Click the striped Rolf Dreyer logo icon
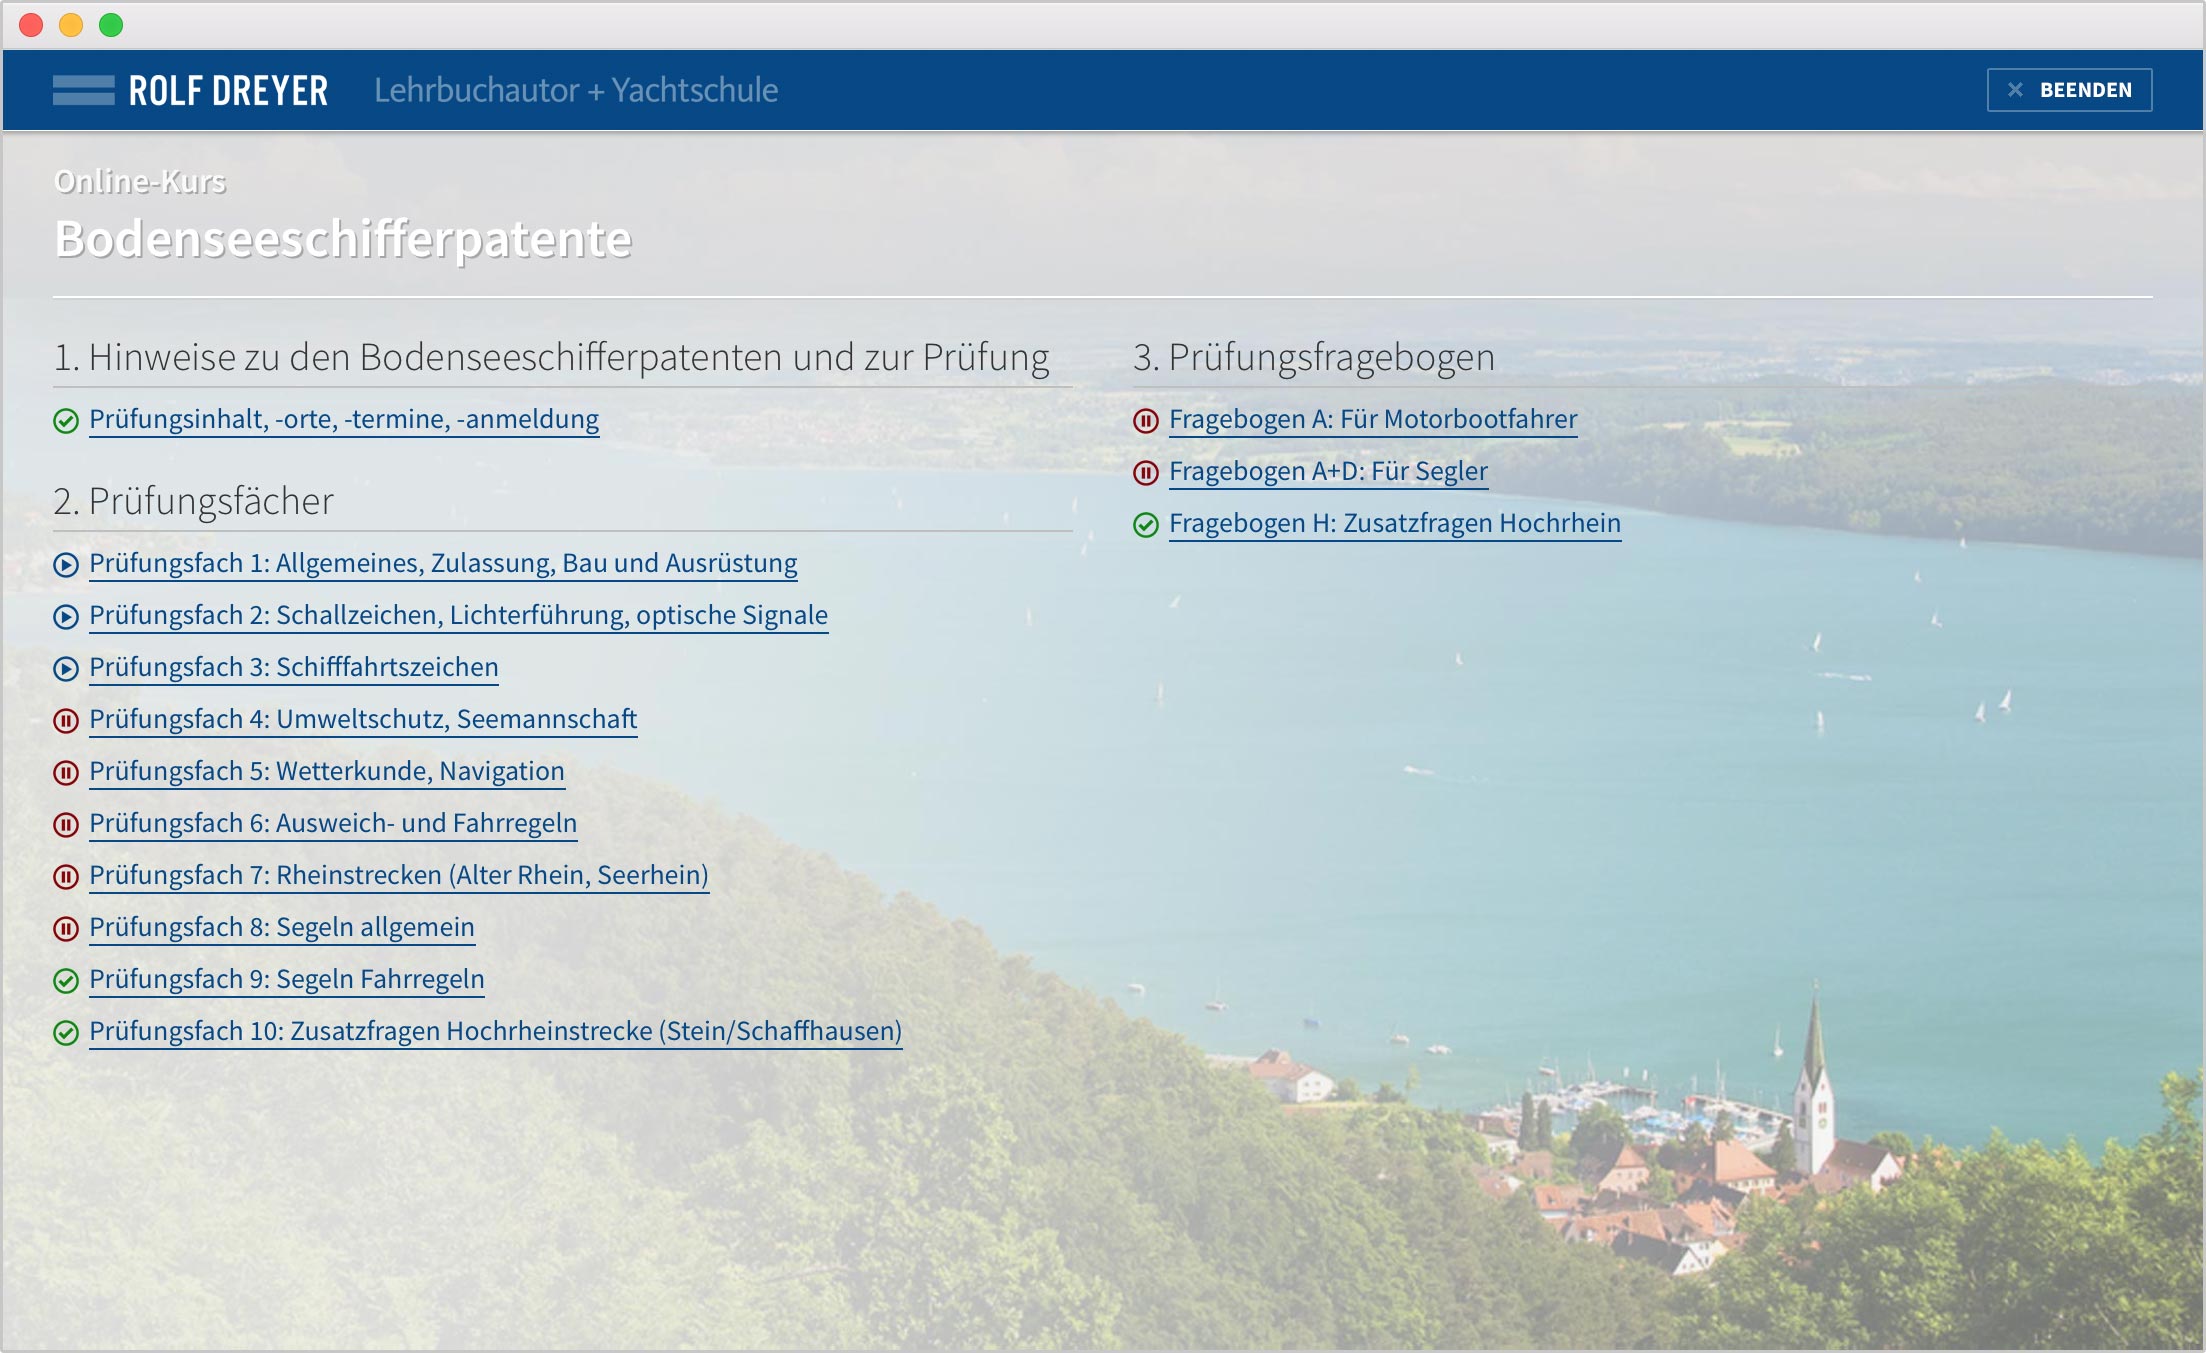Screen dimensions: 2206x1353 (84, 90)
